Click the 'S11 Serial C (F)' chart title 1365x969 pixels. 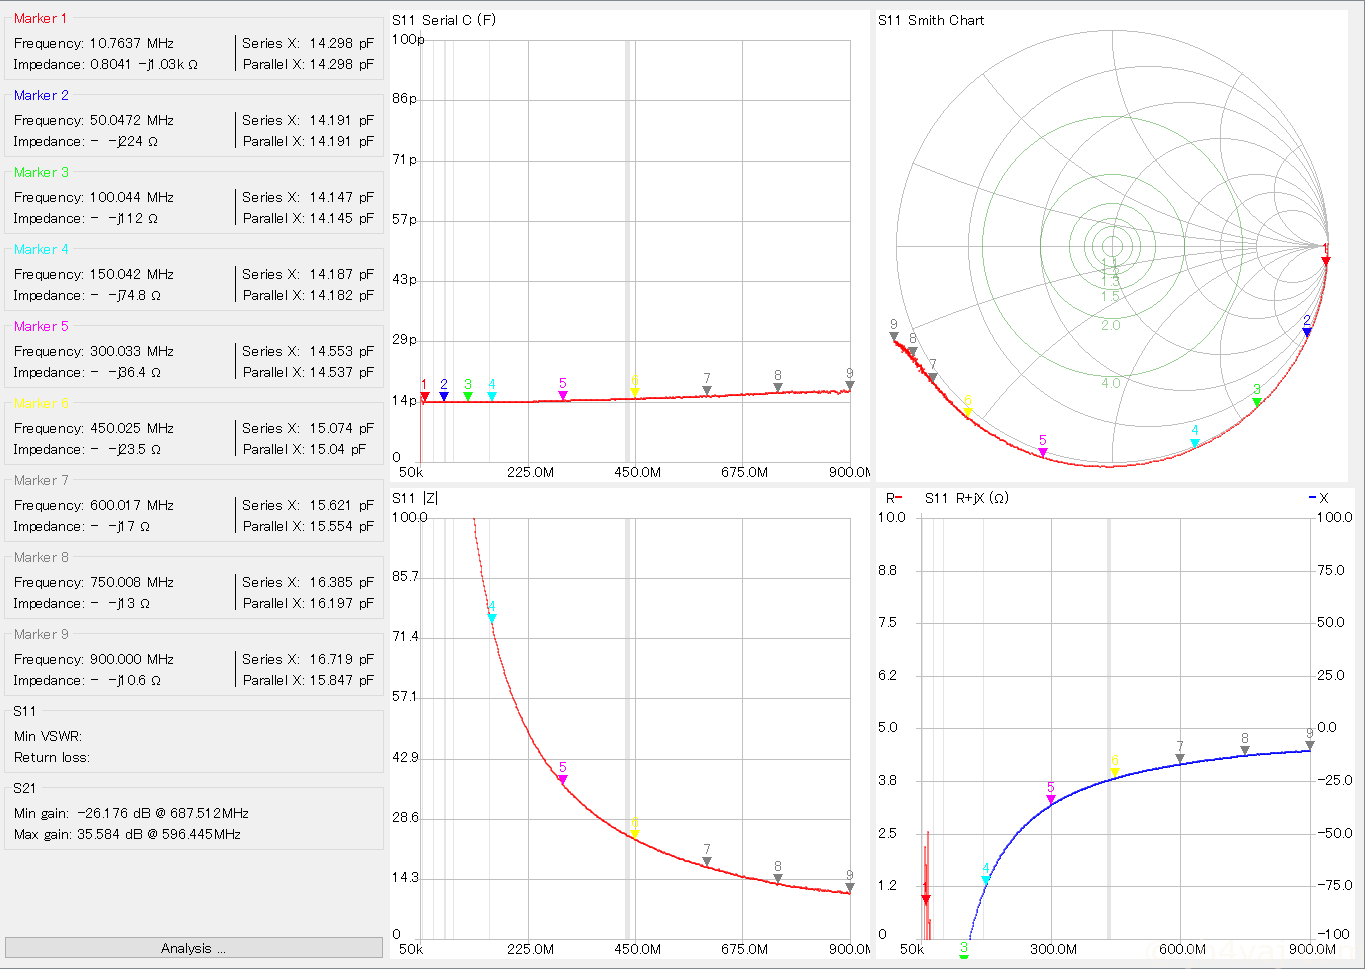point(443,20)
